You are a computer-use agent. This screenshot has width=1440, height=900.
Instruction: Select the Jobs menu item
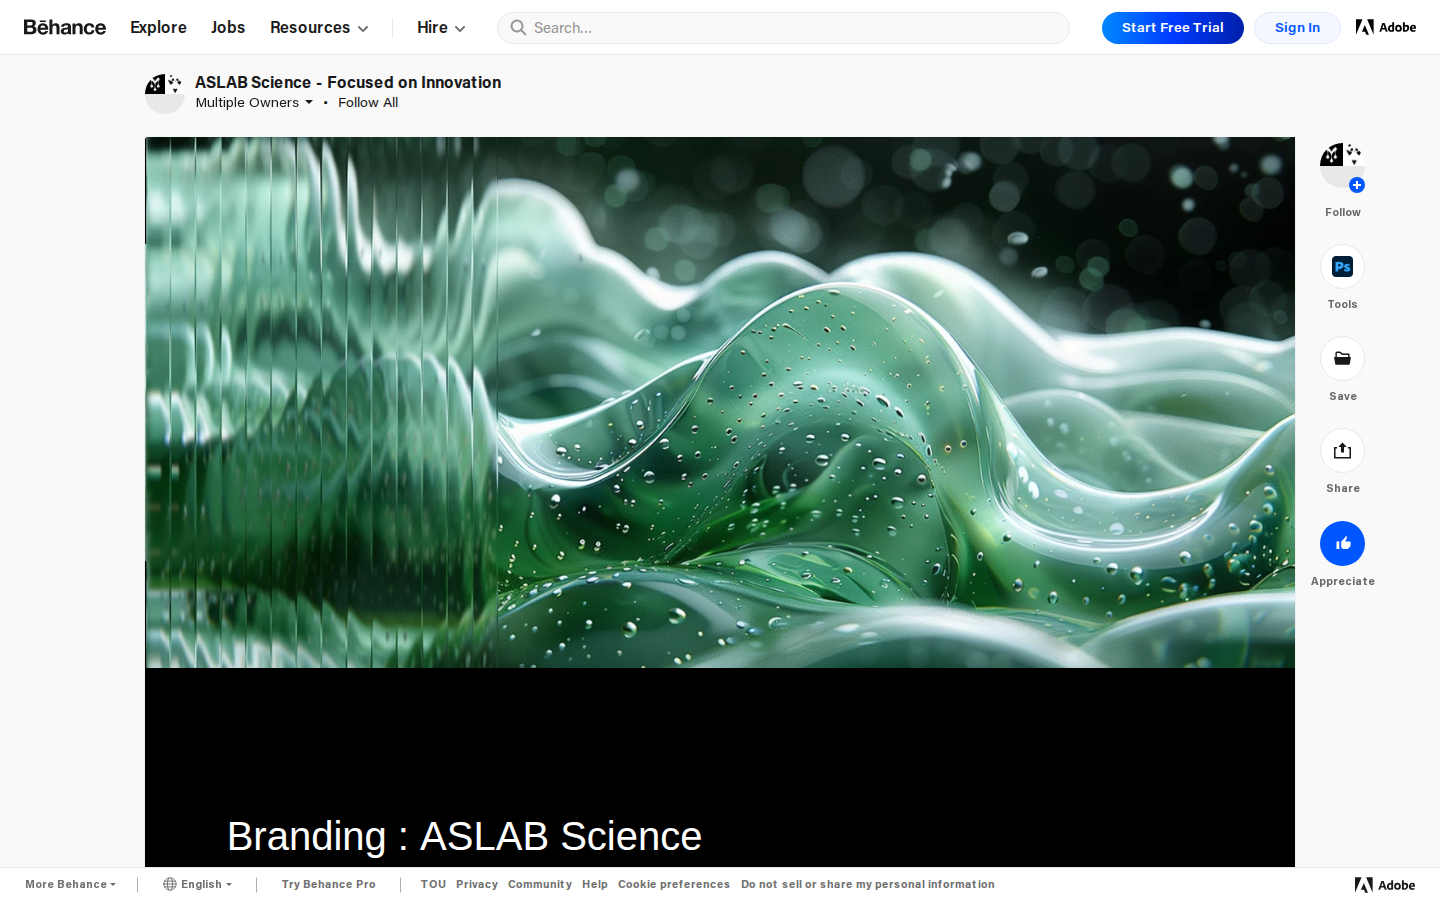click(228, 27)
